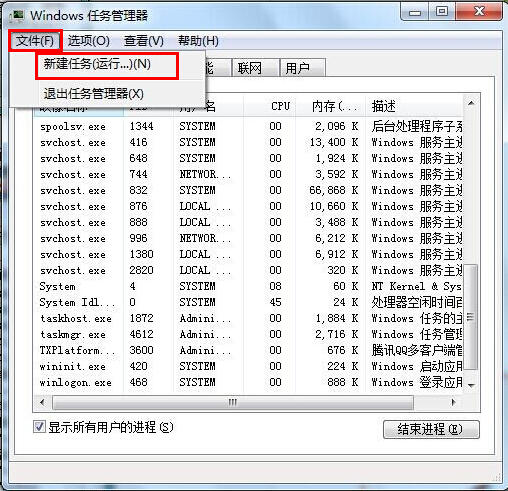Select svchost.exe with PID 648
Screen dimensions: 508x491
tap(248, 158)
